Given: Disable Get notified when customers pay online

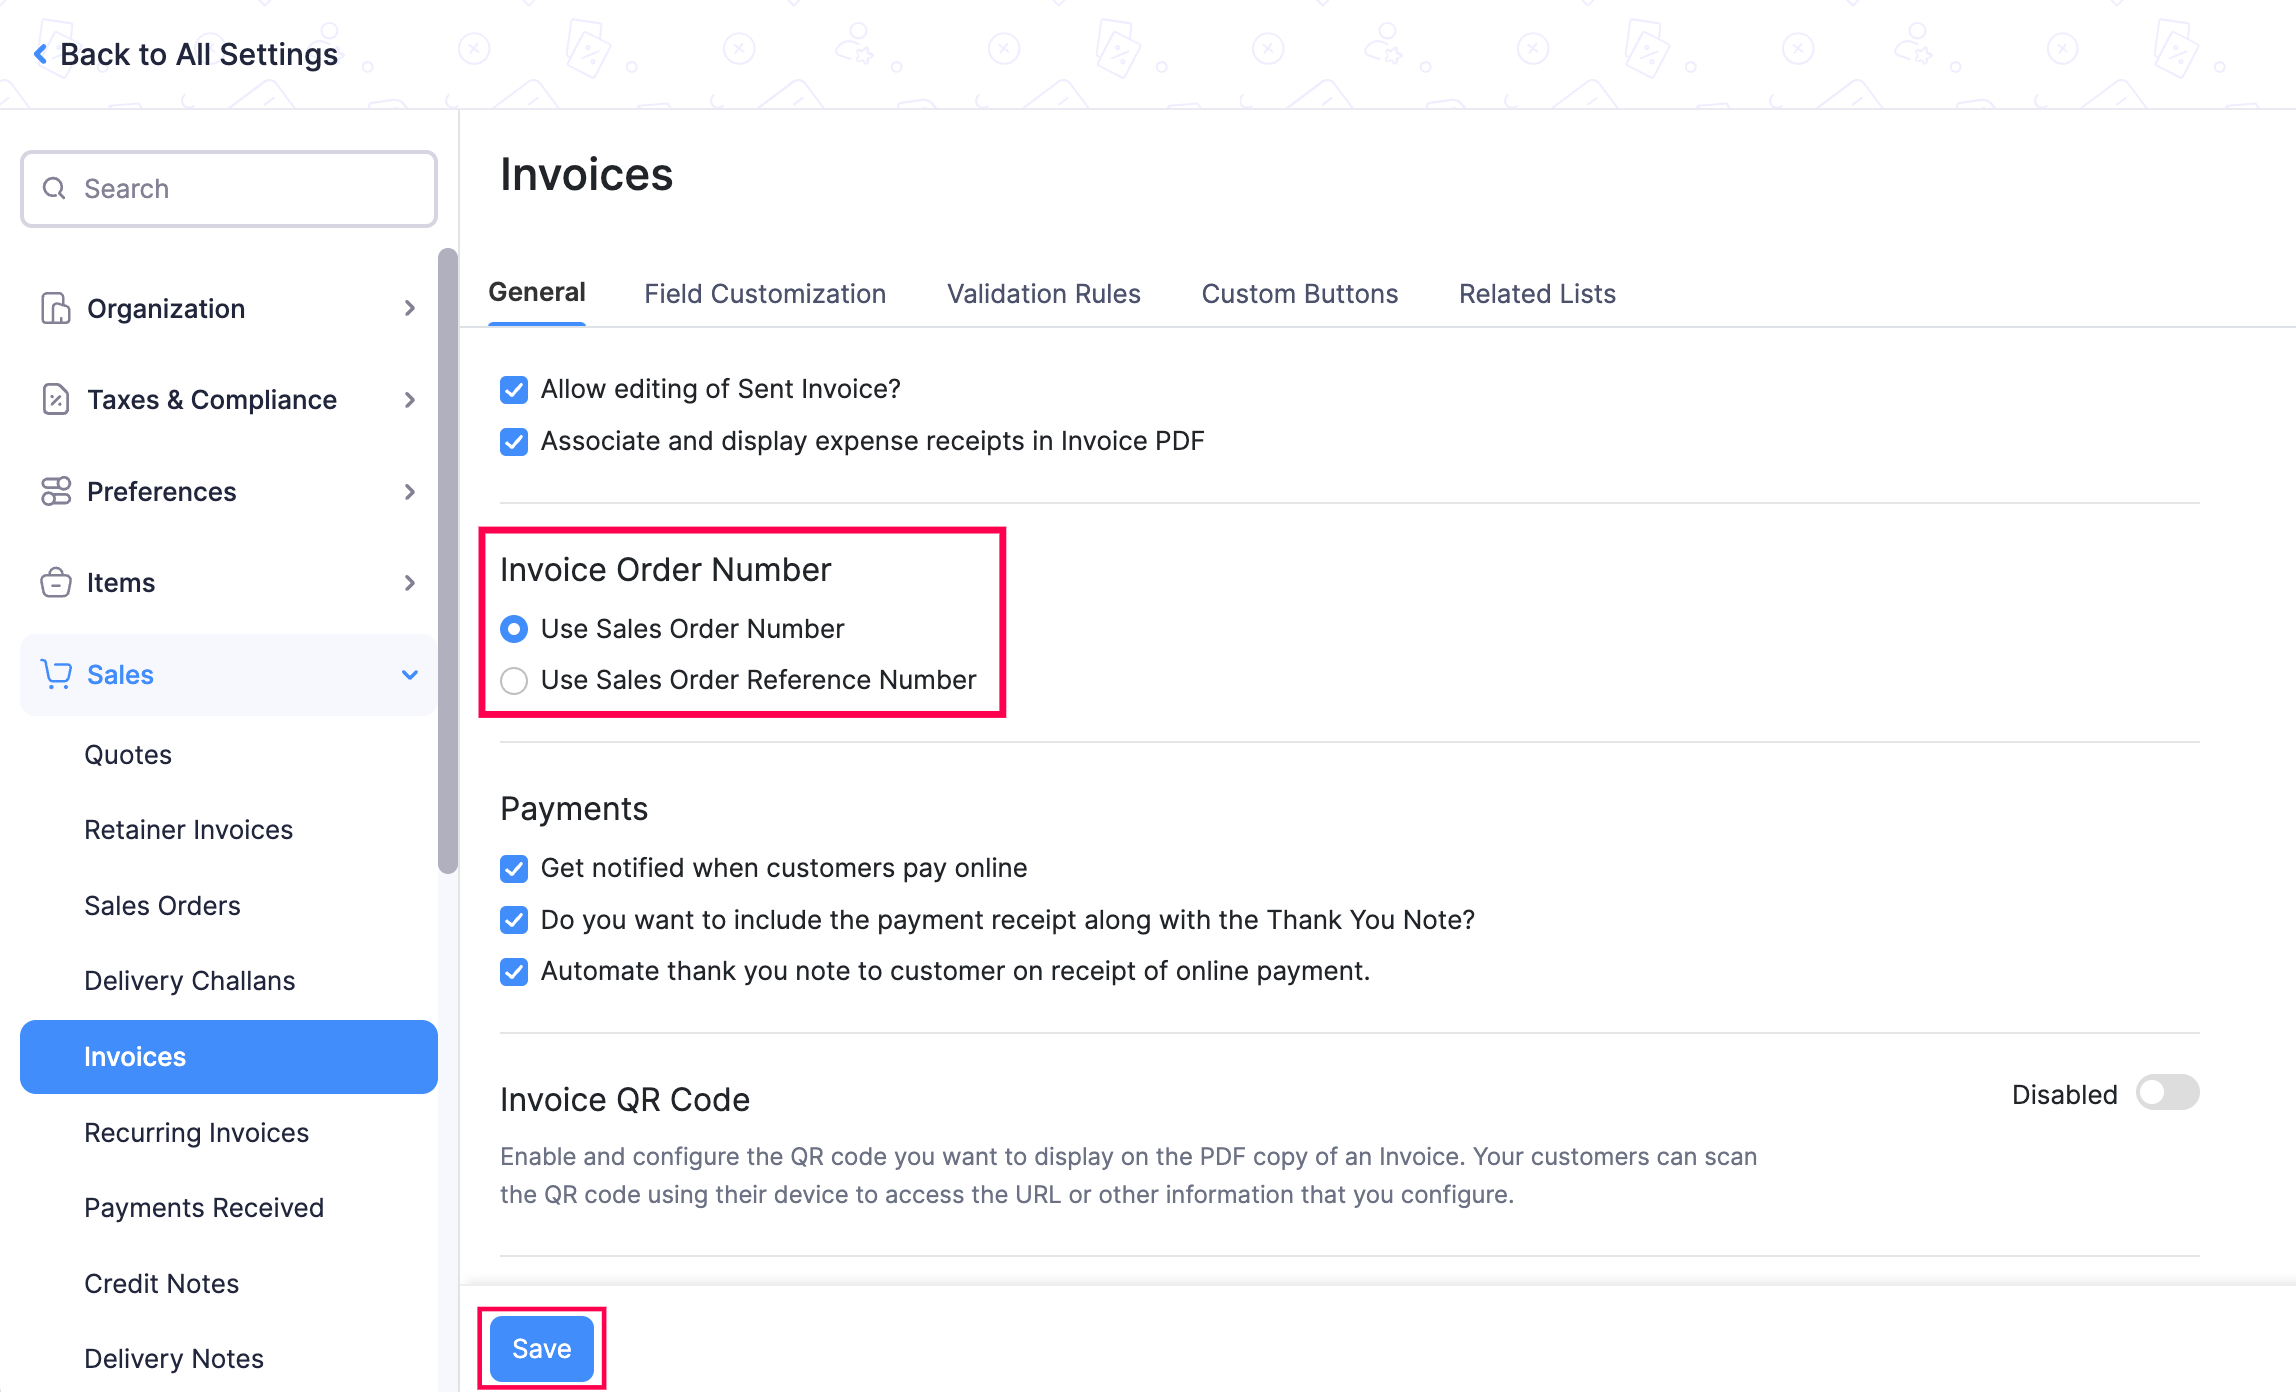Looking at the screenshot, I should (513, 869).
